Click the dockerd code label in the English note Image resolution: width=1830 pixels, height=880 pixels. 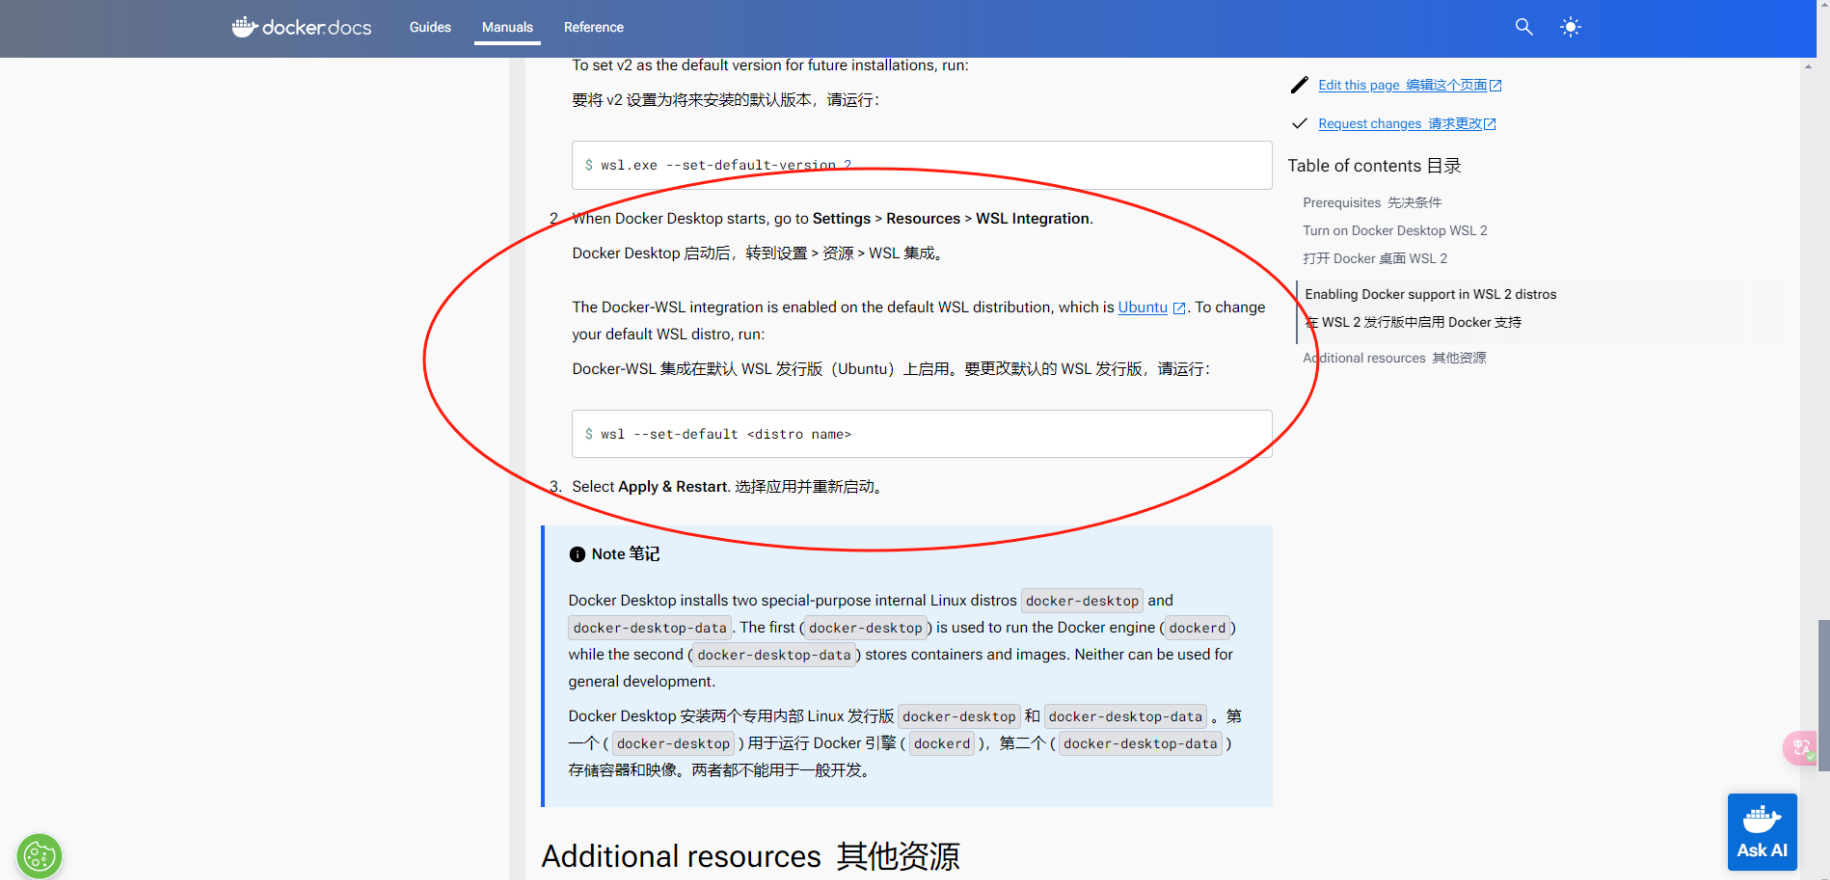pyautogui.click(x=1197, y=628)
